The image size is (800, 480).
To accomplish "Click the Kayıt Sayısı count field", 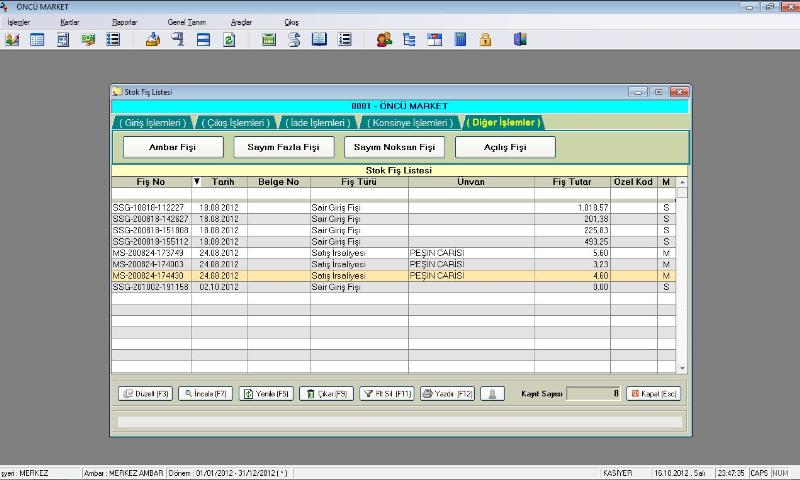I will pos(593,394).
